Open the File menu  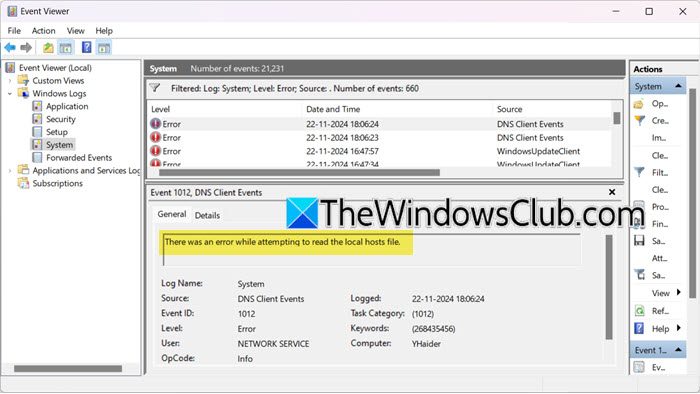pyautogui.click(x=14, y=31)
